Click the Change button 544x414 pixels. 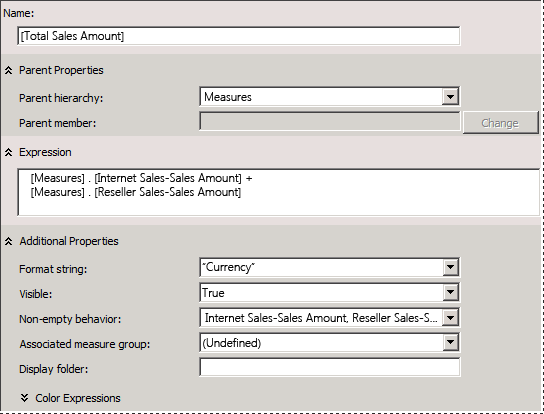click(x=500, y=122)
